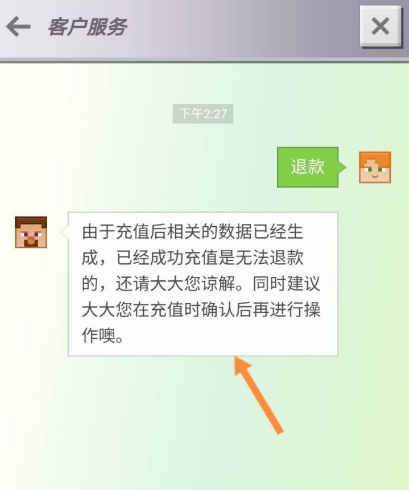Click the green bubble's pointer tail

pos(342,167)
